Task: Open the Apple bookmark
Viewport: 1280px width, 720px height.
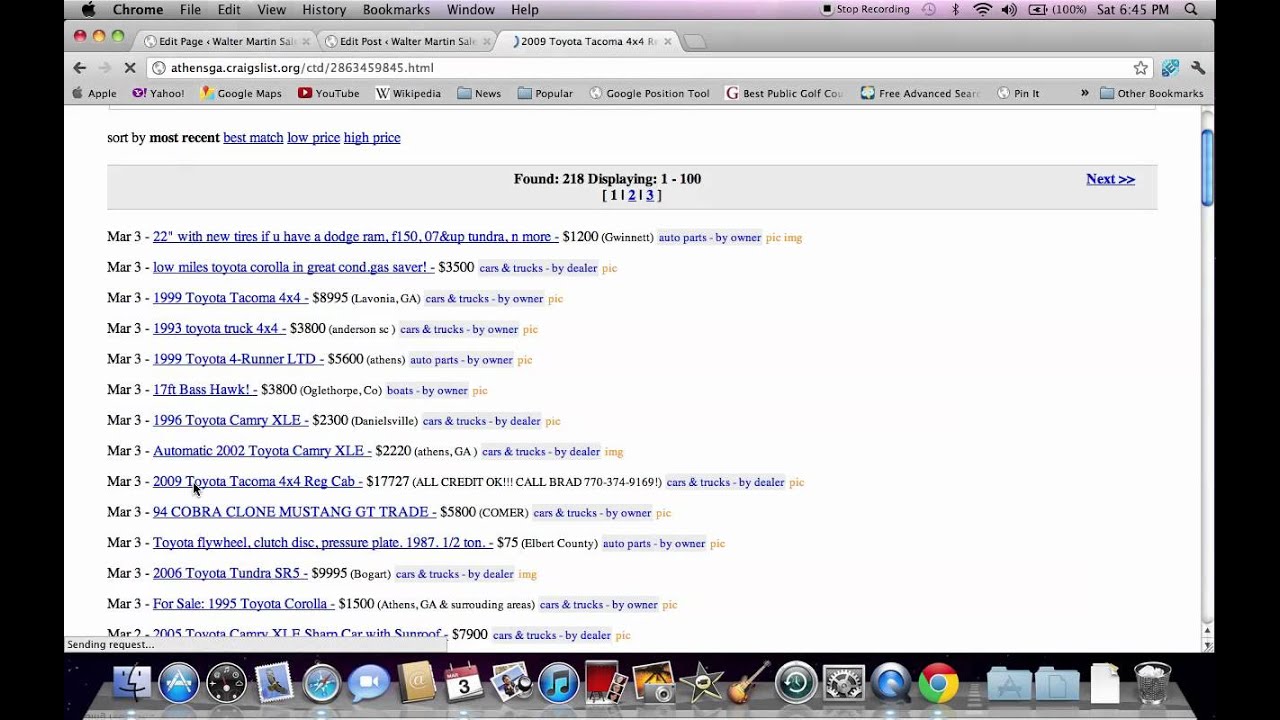Action: tap(94, 93)
